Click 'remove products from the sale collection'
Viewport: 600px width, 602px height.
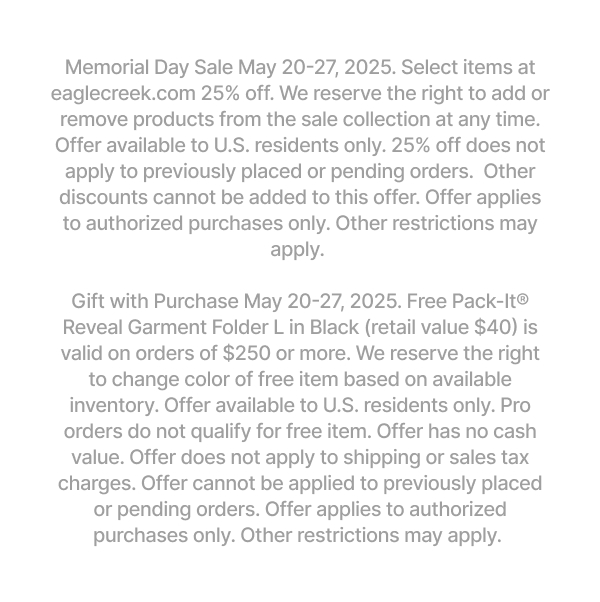(x=245, y=120)
